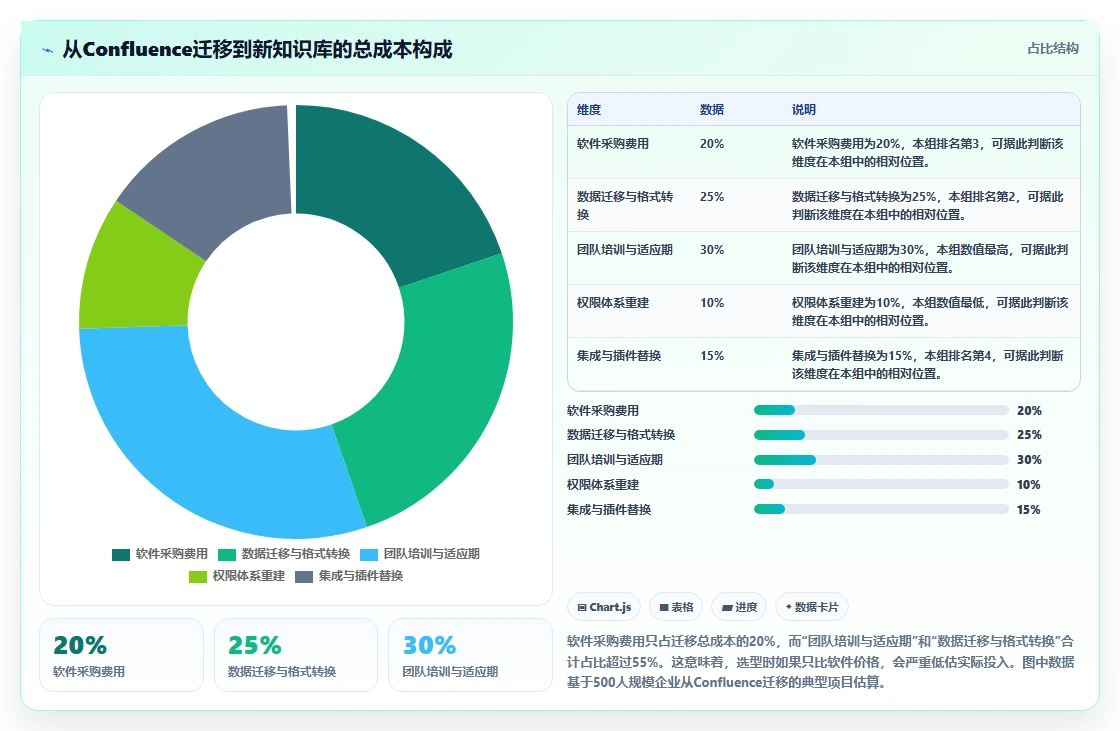Click the 10% value in table
The width and height of the screenshot is (1120, 731).
click(712, 303)
